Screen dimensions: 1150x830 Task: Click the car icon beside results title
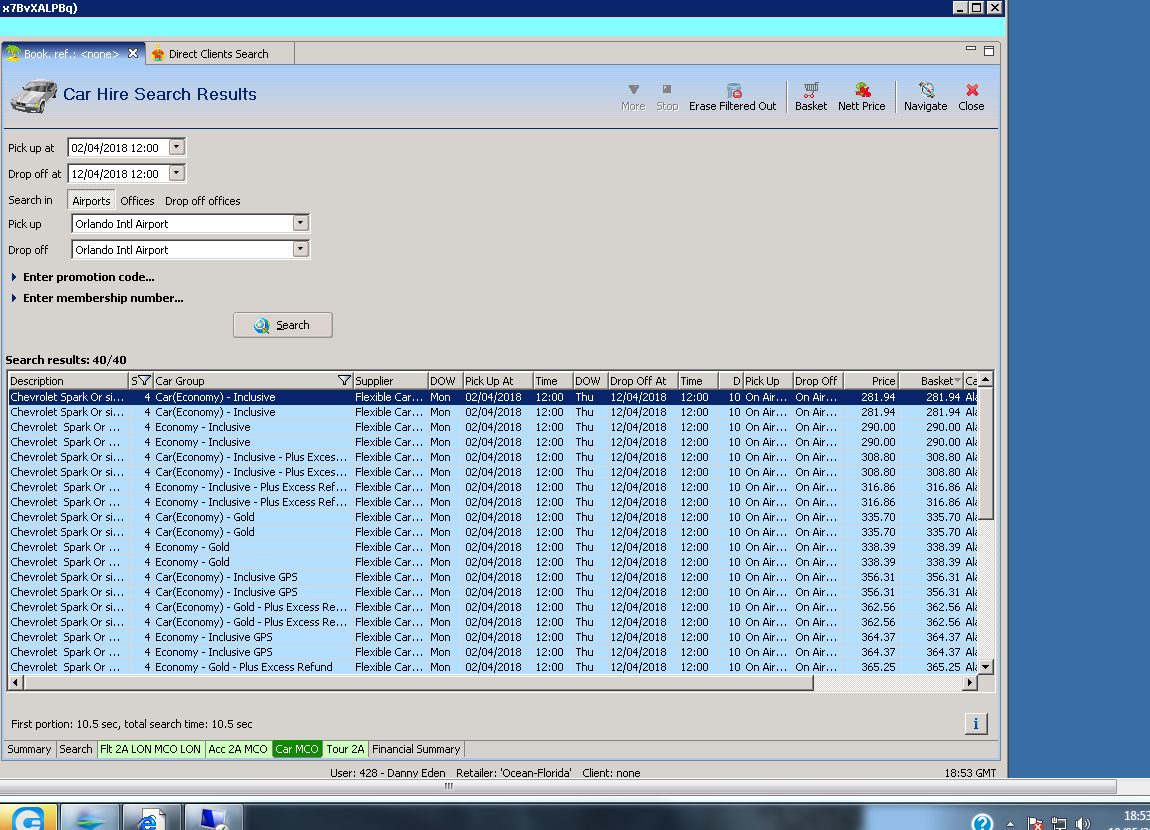(34, 97)
